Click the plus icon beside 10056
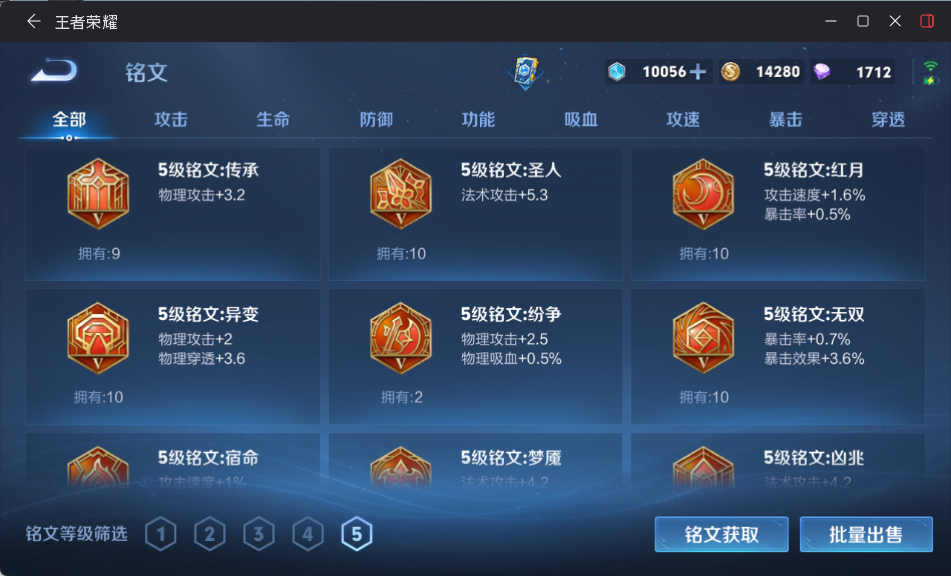The image size is (951, 576). pos(697,72)
